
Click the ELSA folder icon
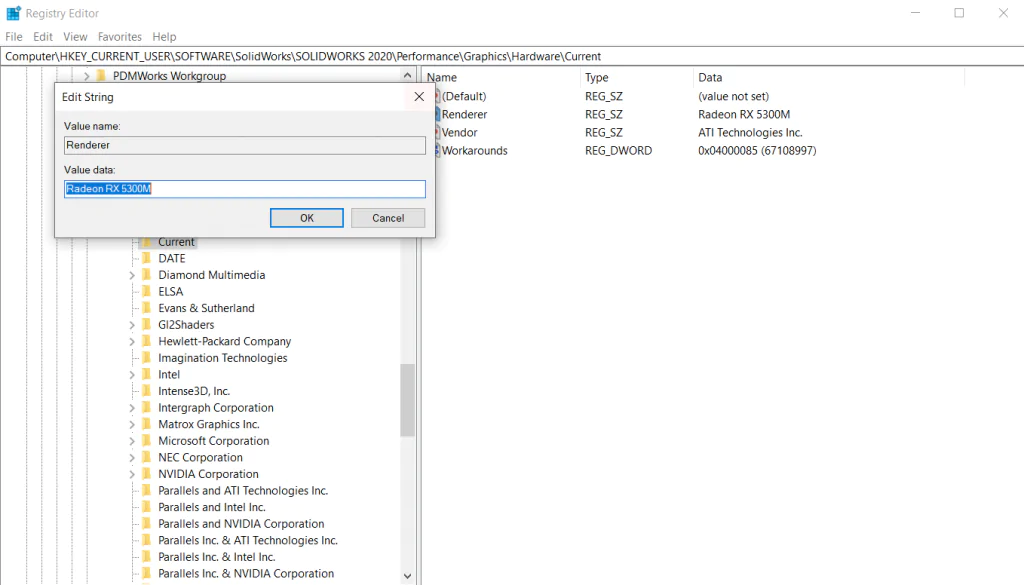pos(146,291)
